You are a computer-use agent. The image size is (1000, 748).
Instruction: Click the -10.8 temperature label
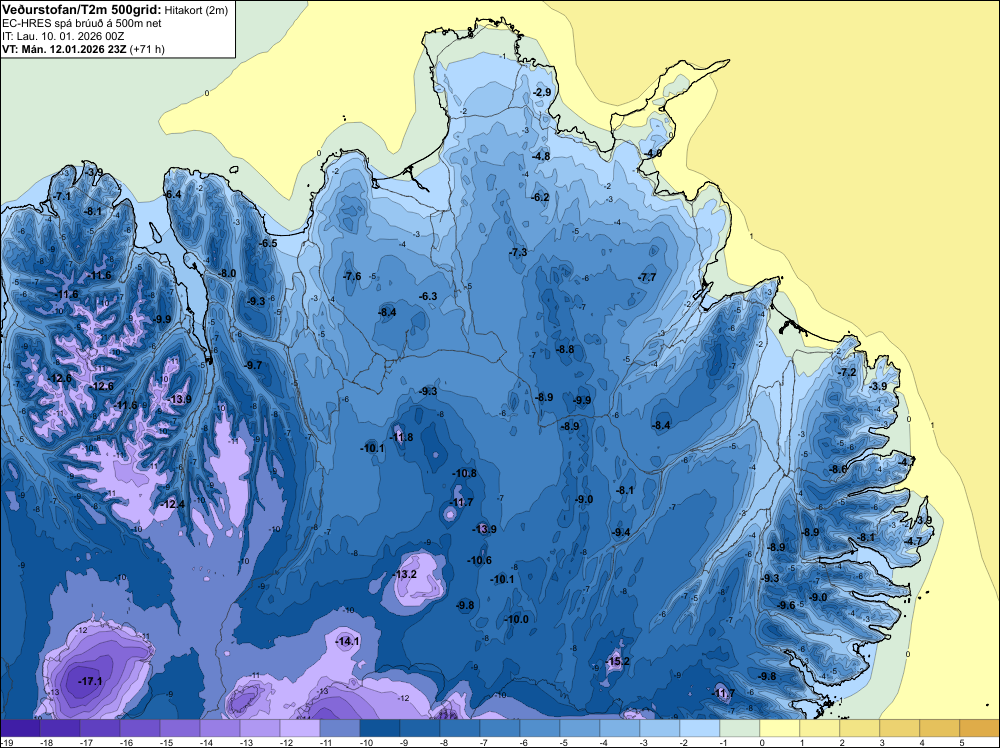[x=464, y=473]
